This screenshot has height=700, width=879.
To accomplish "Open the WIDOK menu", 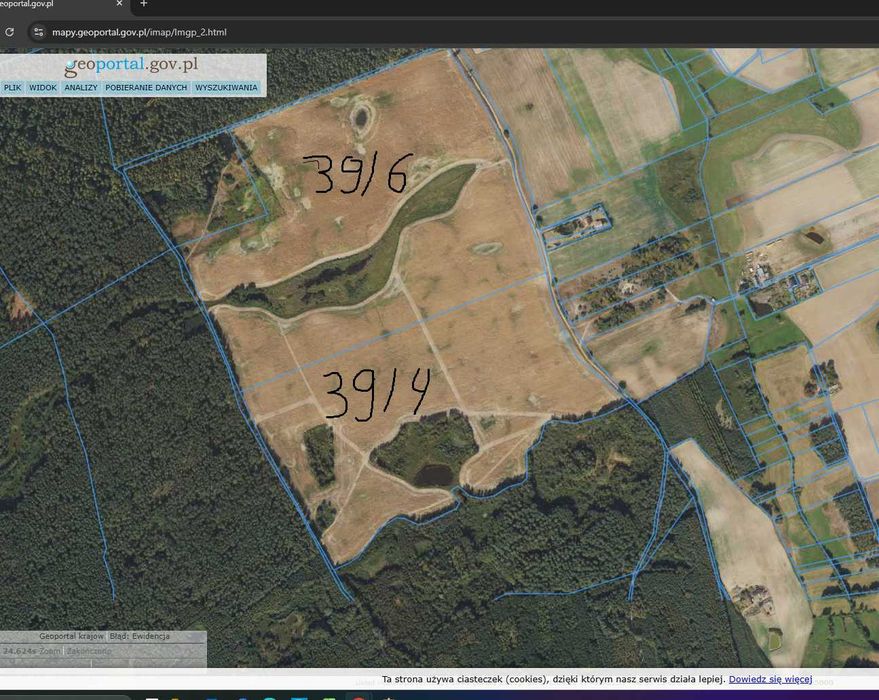I will 43,87.
